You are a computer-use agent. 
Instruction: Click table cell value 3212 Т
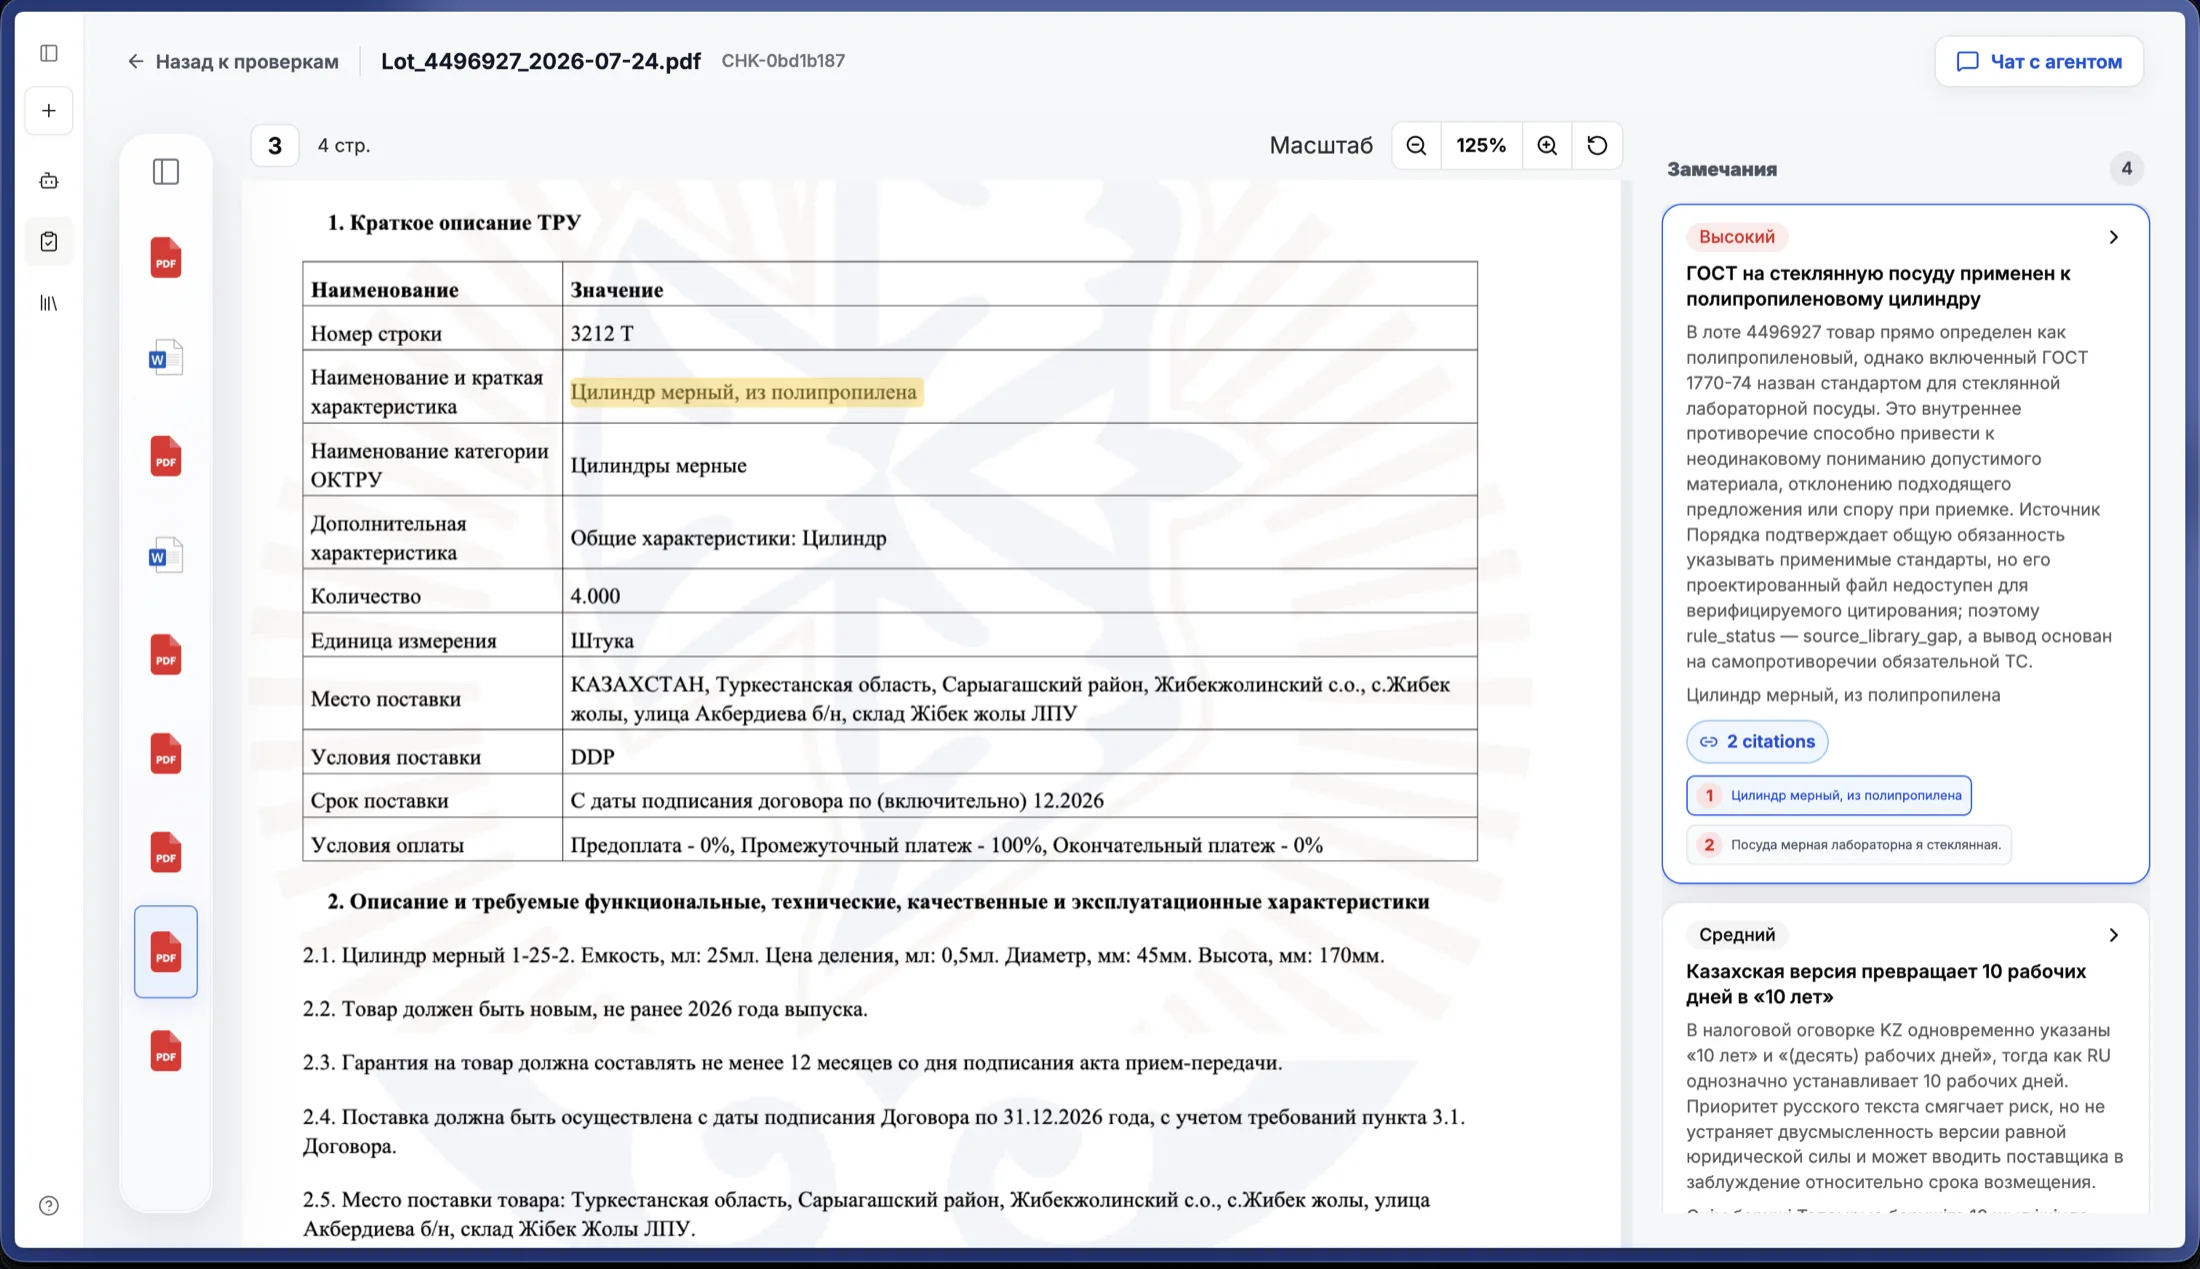point(602,334)
